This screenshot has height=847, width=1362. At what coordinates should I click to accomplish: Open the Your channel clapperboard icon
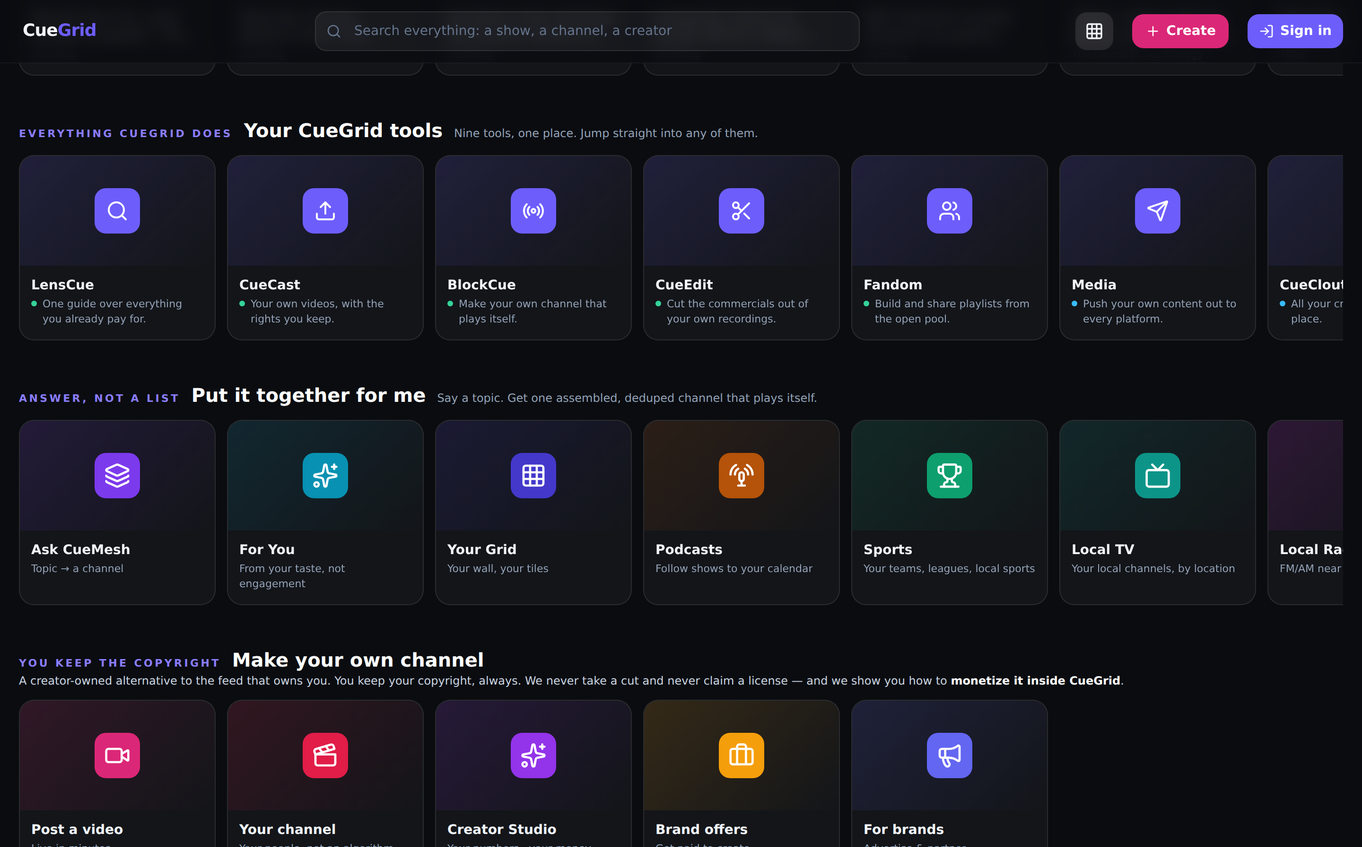point(325,755)
